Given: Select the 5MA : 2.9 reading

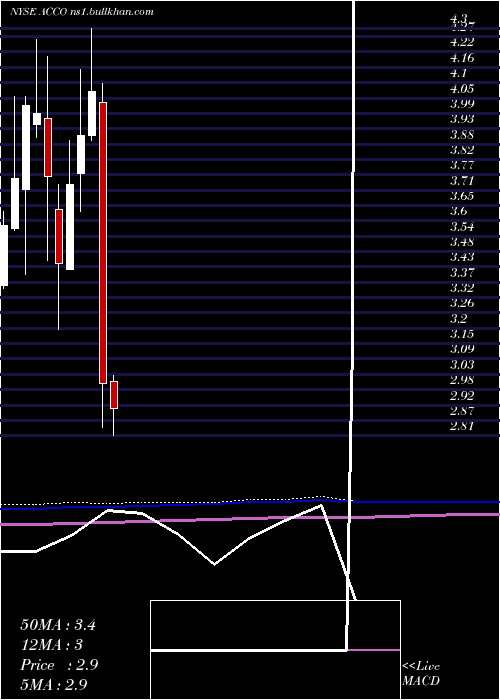Looking at the screenshot, I should pos(55,684).
